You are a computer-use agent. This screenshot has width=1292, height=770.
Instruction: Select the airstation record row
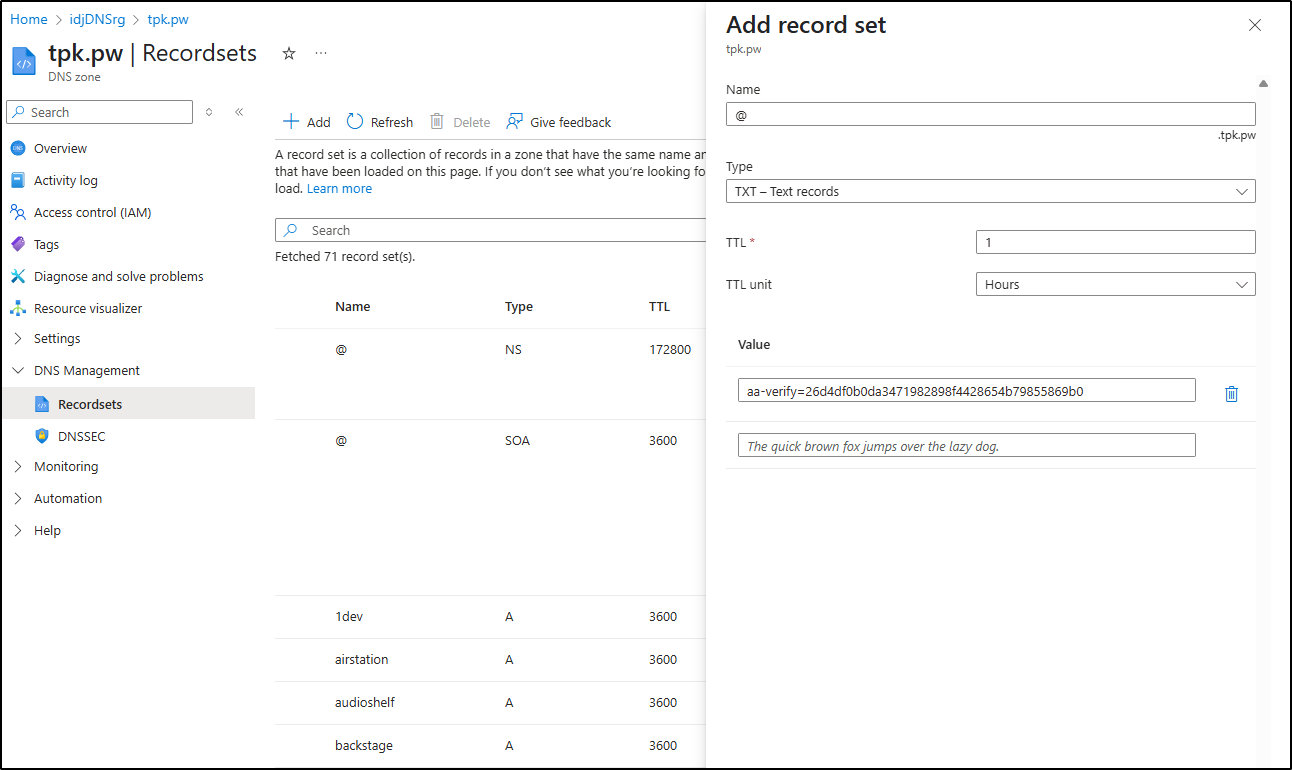tap(491, 660)
